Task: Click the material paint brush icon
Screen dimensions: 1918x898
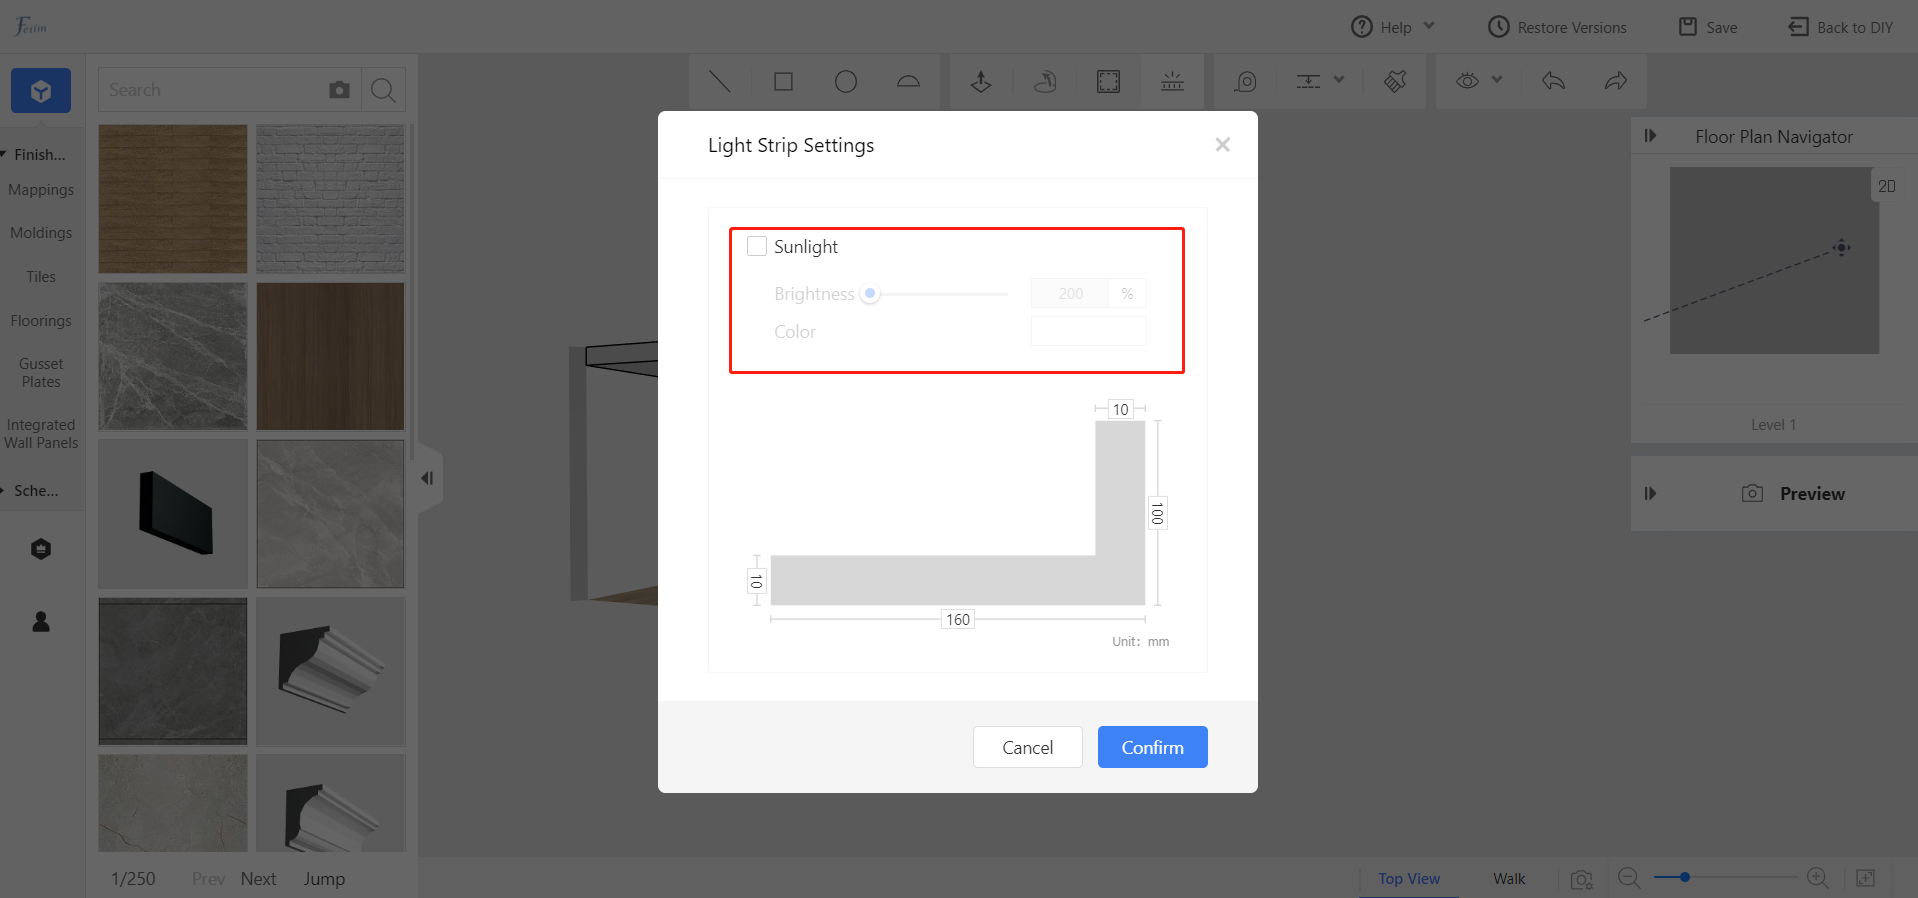Action: 1395,81
